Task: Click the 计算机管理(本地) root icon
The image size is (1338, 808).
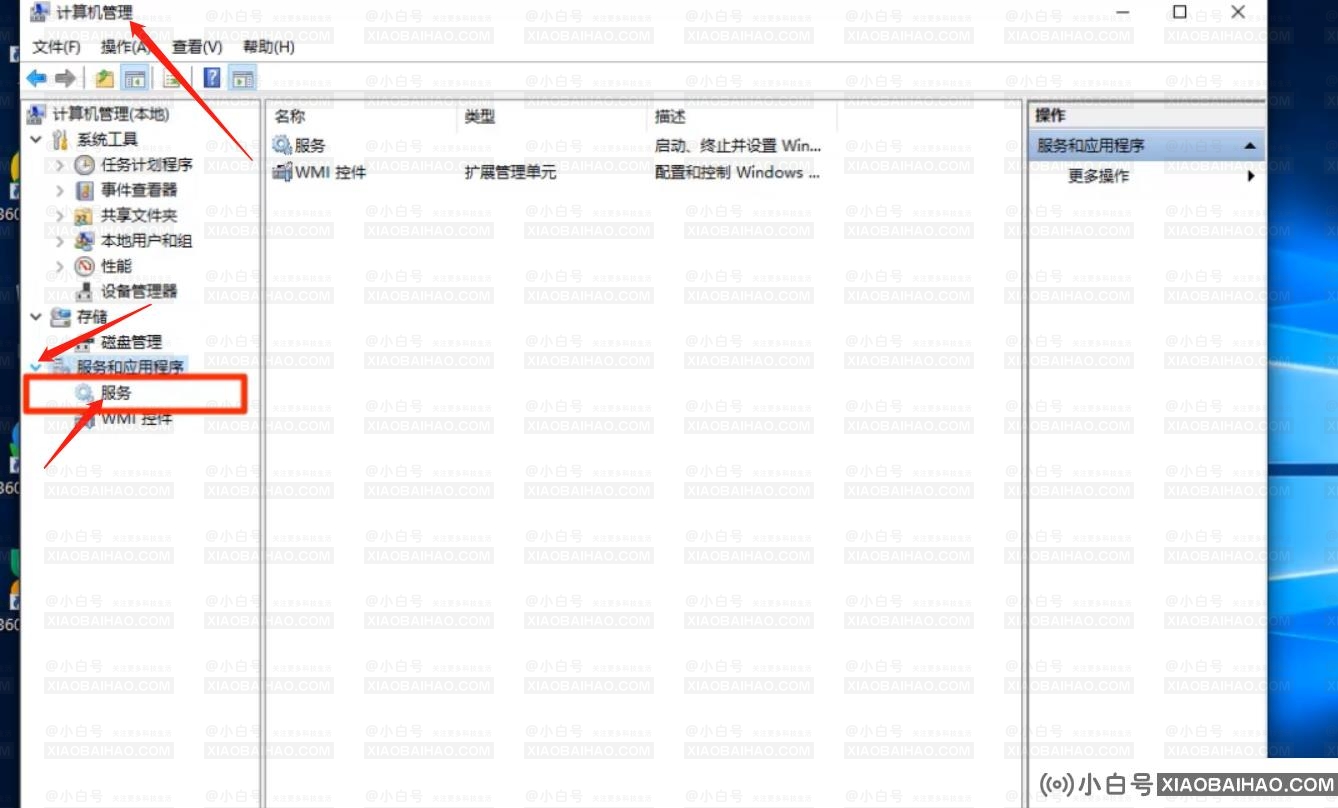Action: pos(37,114)
